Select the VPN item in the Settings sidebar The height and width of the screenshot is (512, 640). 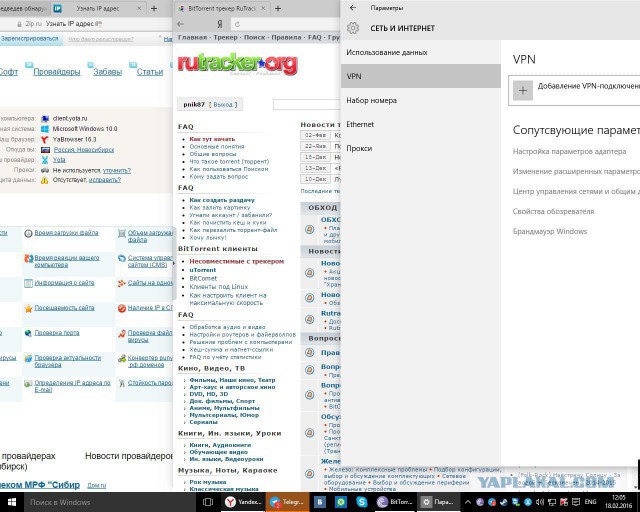420,76
